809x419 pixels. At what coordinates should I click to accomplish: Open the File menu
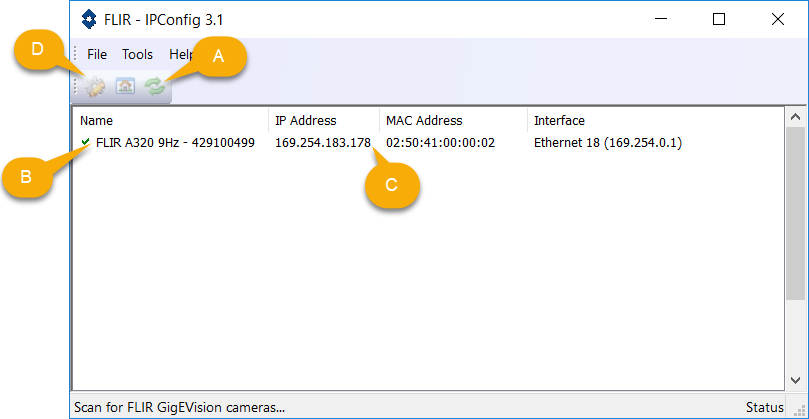click(x=97, y=54)
